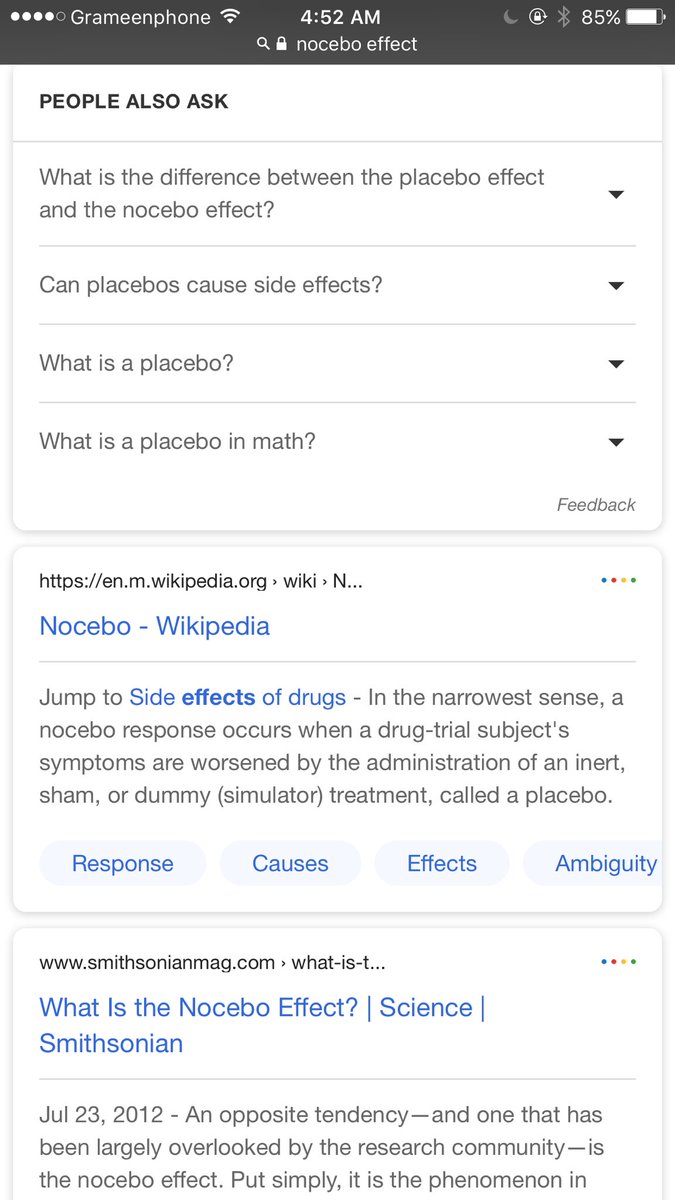
Task: Select the Ambiguity section chip
Action: [605, 863]
